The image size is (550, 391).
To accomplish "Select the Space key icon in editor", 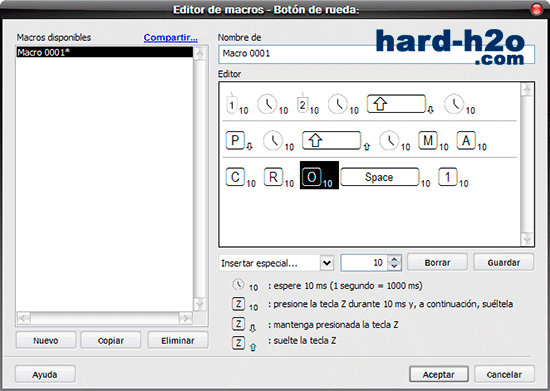I will [380, 177].
